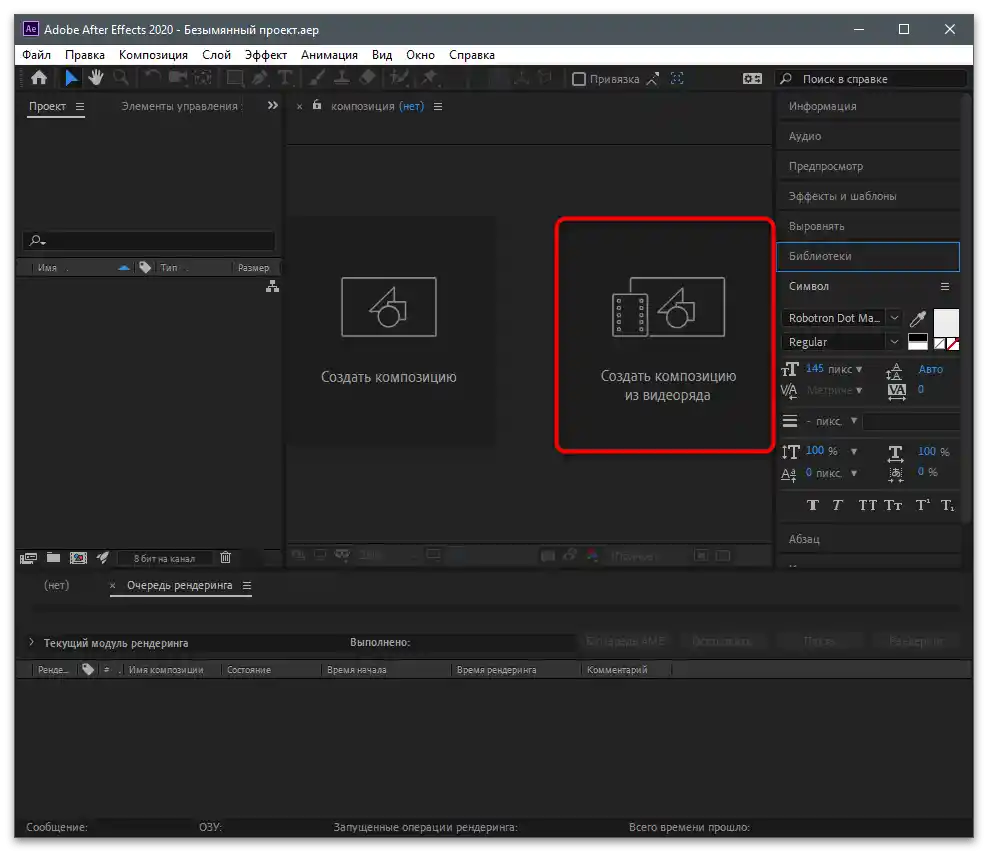
Task: Select the Zoom magnifier tool
Action: pos(121,78)
